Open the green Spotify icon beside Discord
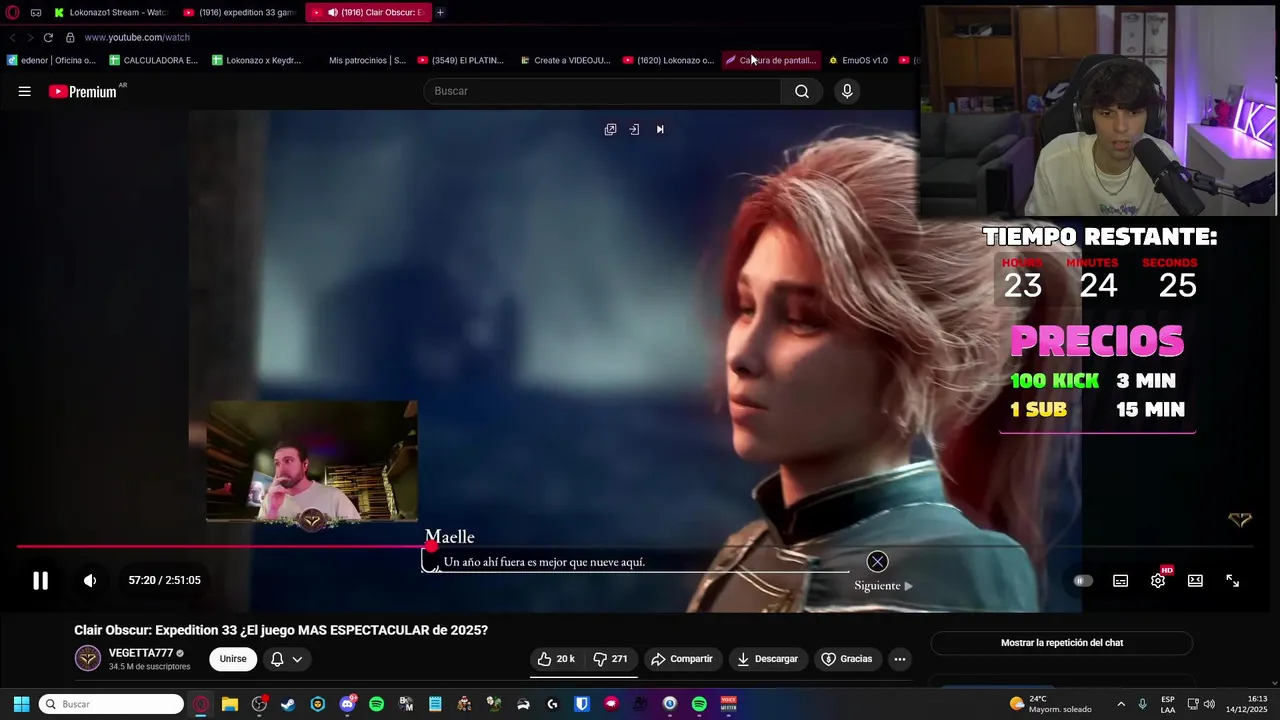1280x720 pixels. point(376,704)
